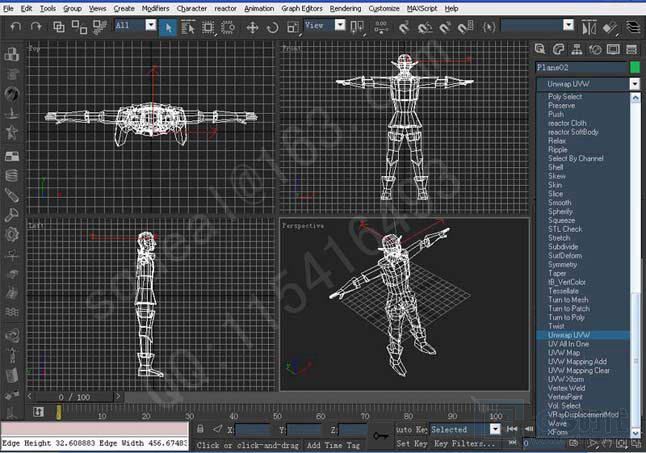Viewport: 646px width, 453px height.
Task: Click the Add Time Tag field
Action: pyautogui.click(x=334, y=445)
